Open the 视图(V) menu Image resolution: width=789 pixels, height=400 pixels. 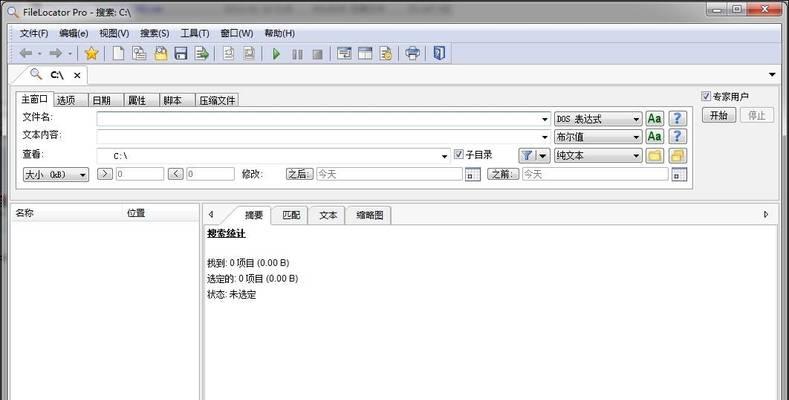[x=114, y=33]
